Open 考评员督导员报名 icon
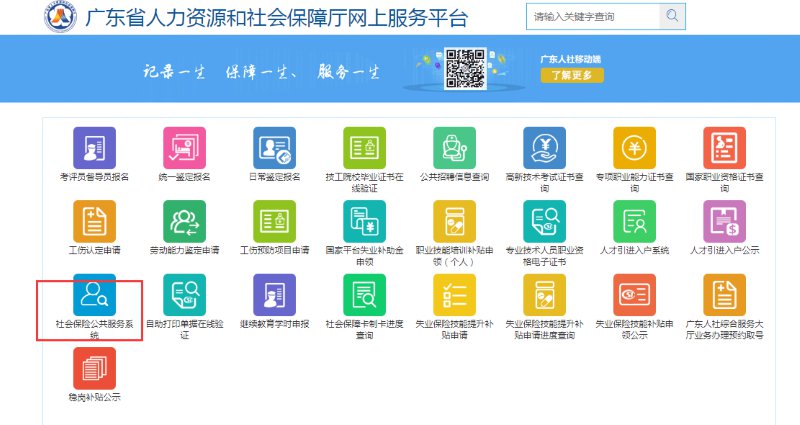 pos(94,148)
